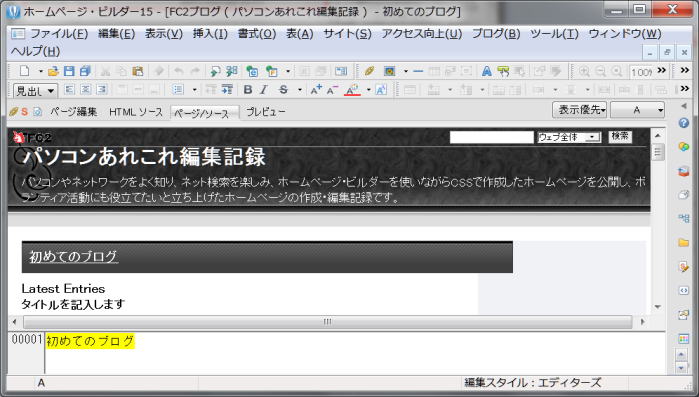This screenshot has width=699, height=397.
Task: Switch to the HTML ソース tab
Action: point(136,112)
